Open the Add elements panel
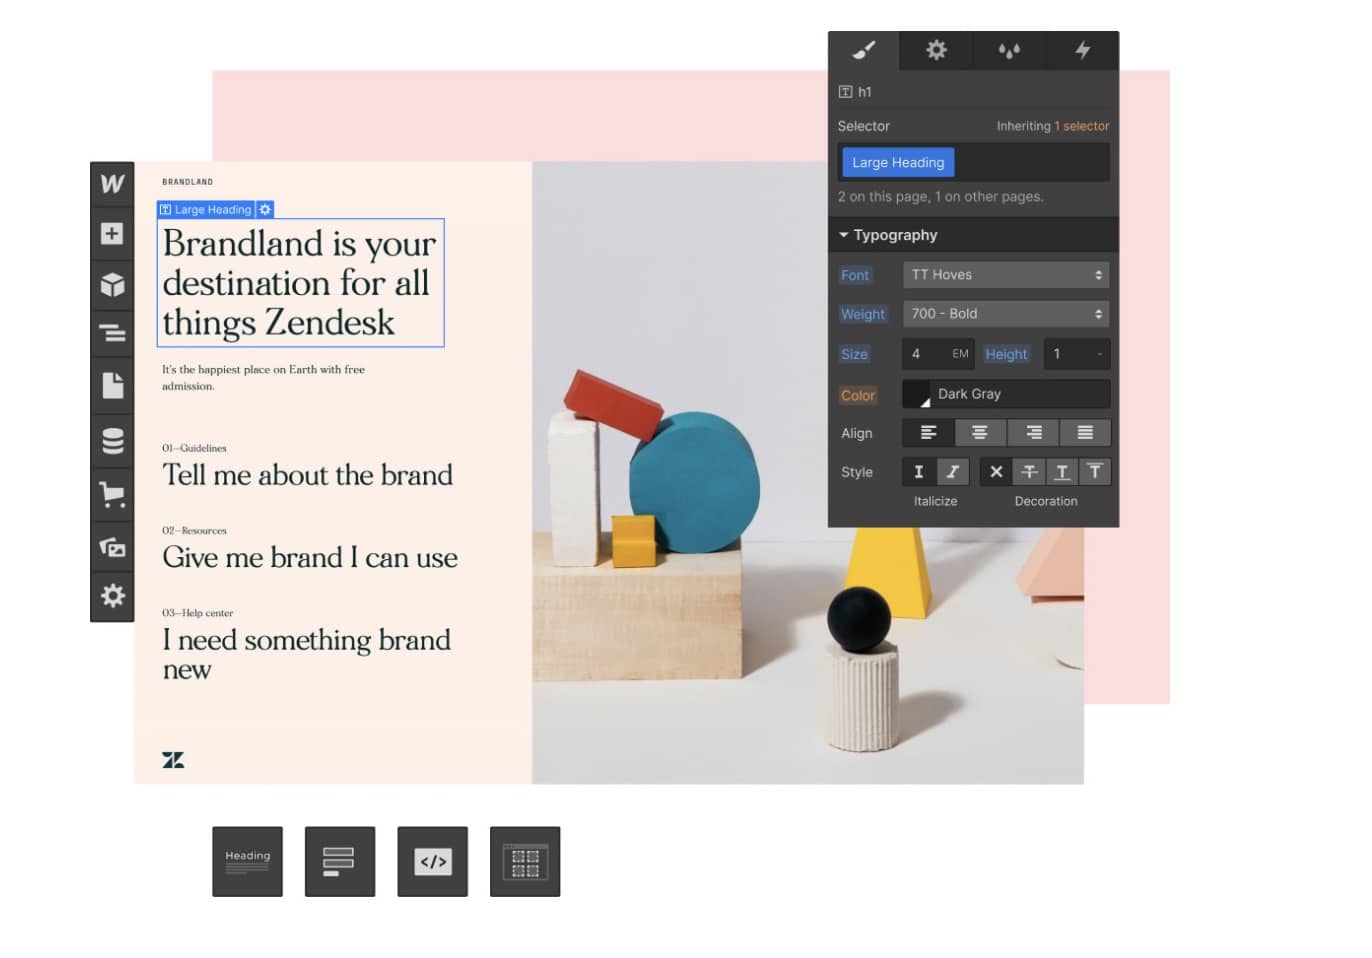The width and height of the screenshot is (1372, 958). (x=112, y=234)
